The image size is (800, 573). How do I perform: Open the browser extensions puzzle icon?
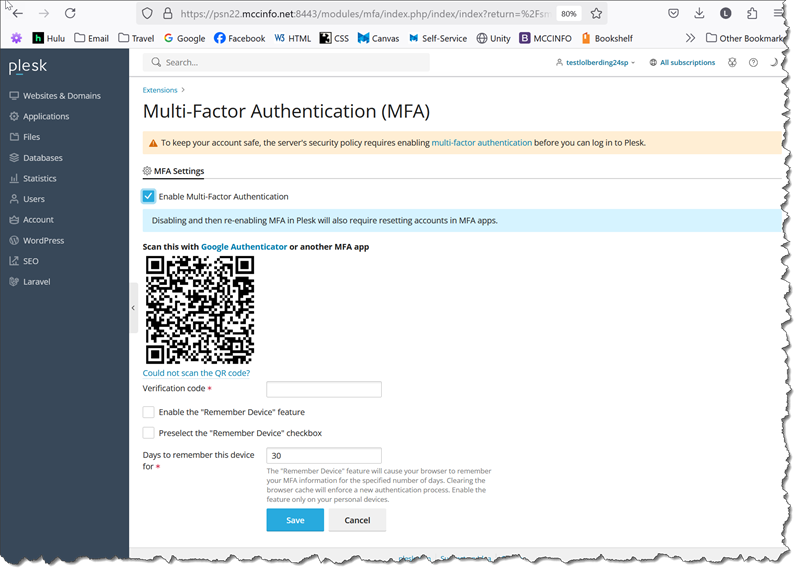752,14
